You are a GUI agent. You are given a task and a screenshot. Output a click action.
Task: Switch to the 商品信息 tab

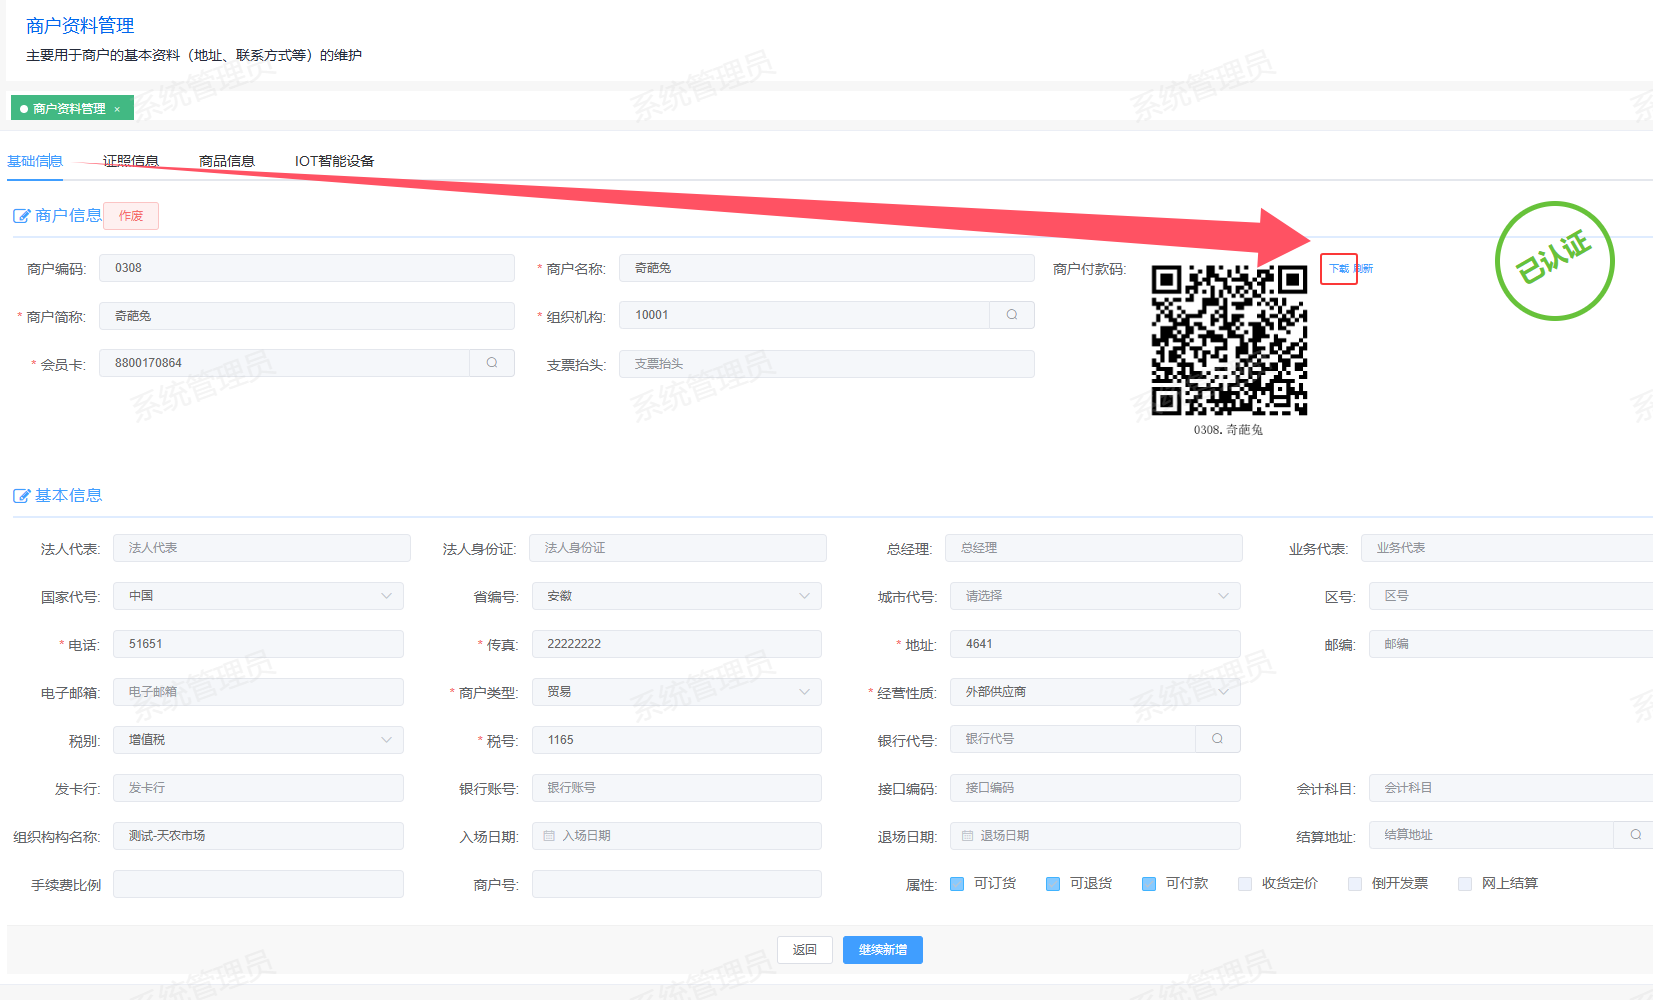227,161
